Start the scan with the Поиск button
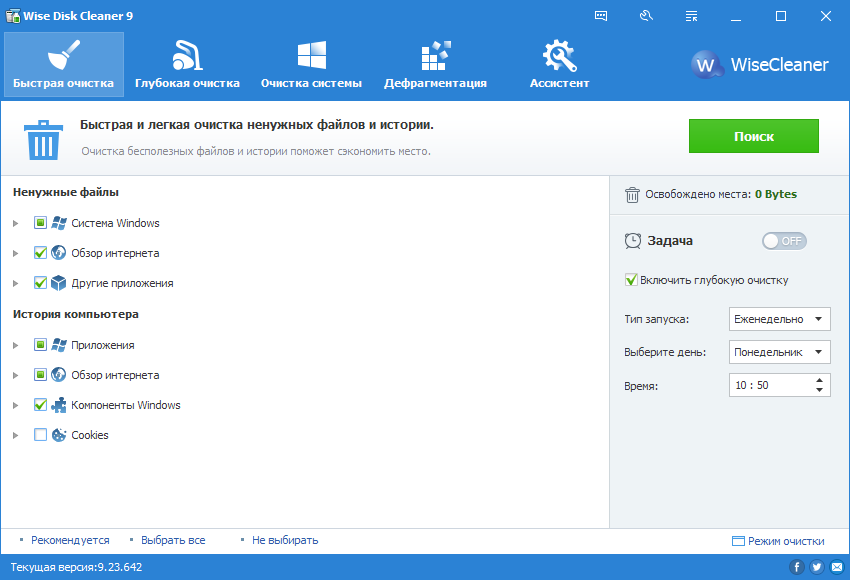 (x=754, y=136)
